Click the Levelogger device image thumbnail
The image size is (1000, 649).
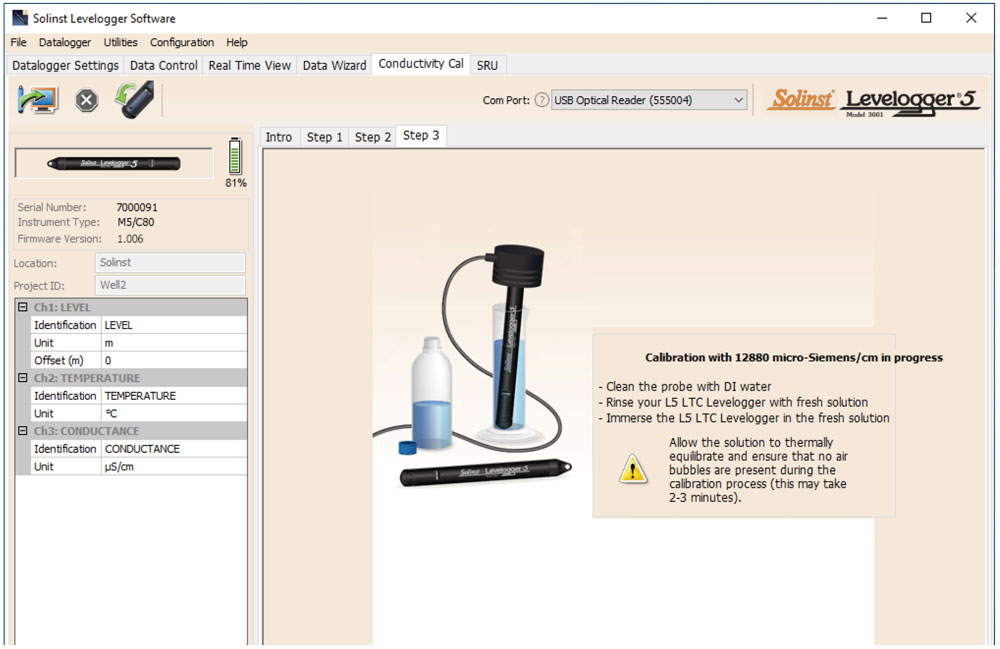point(114,163)
